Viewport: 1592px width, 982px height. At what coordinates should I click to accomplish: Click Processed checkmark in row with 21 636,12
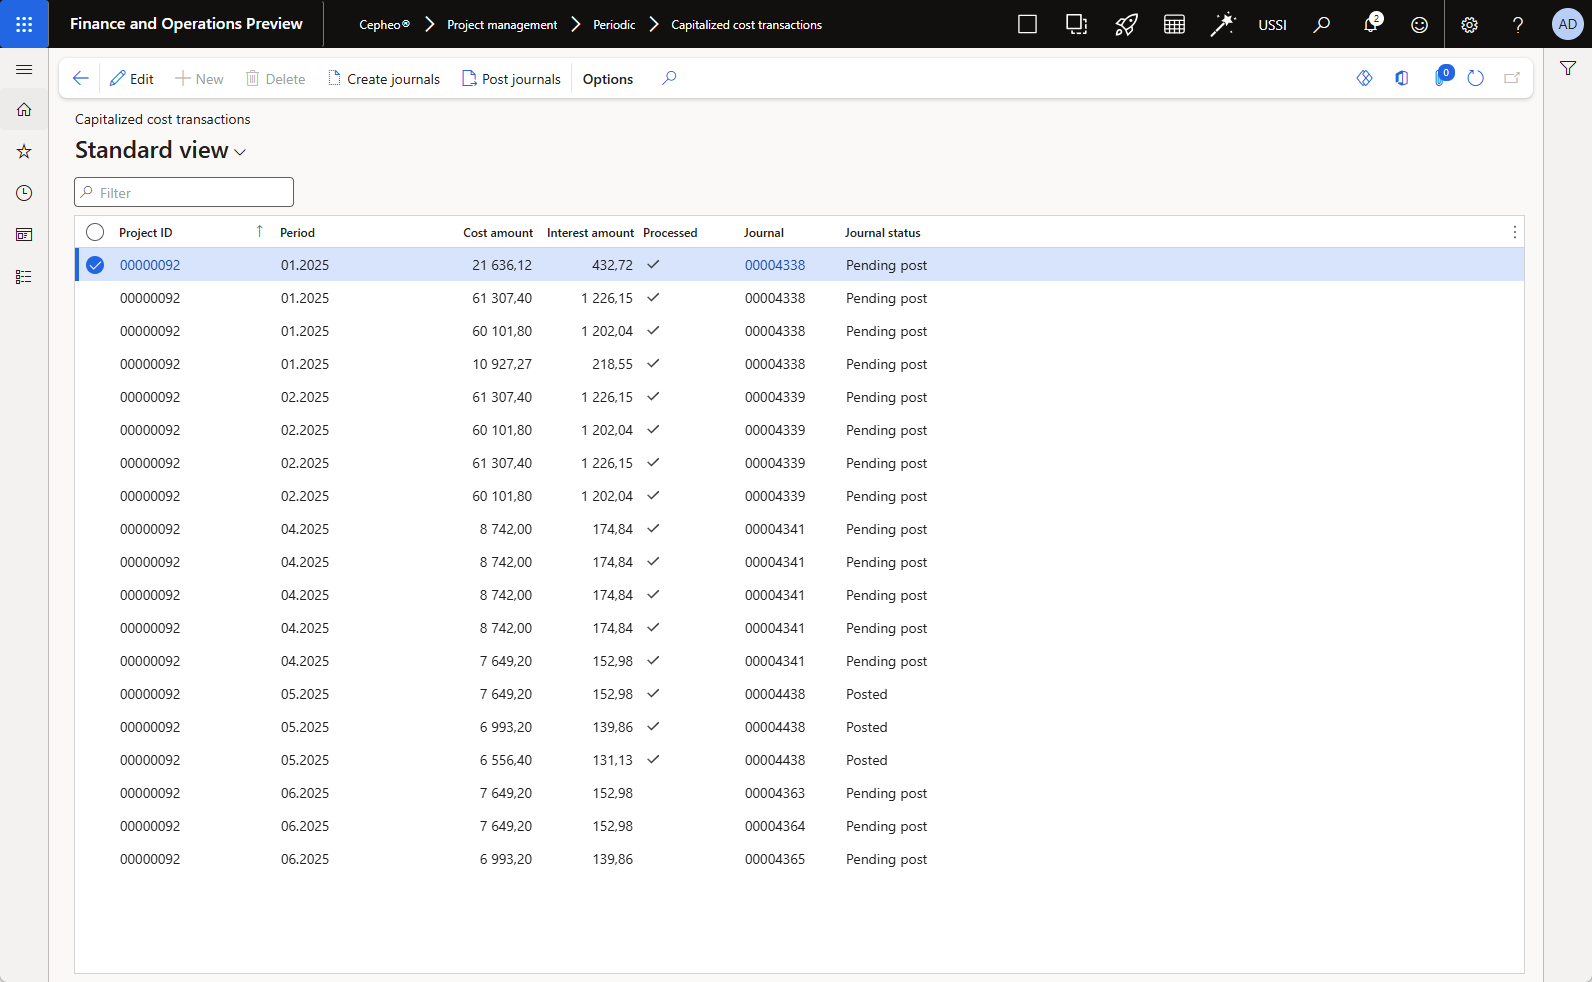653,265
